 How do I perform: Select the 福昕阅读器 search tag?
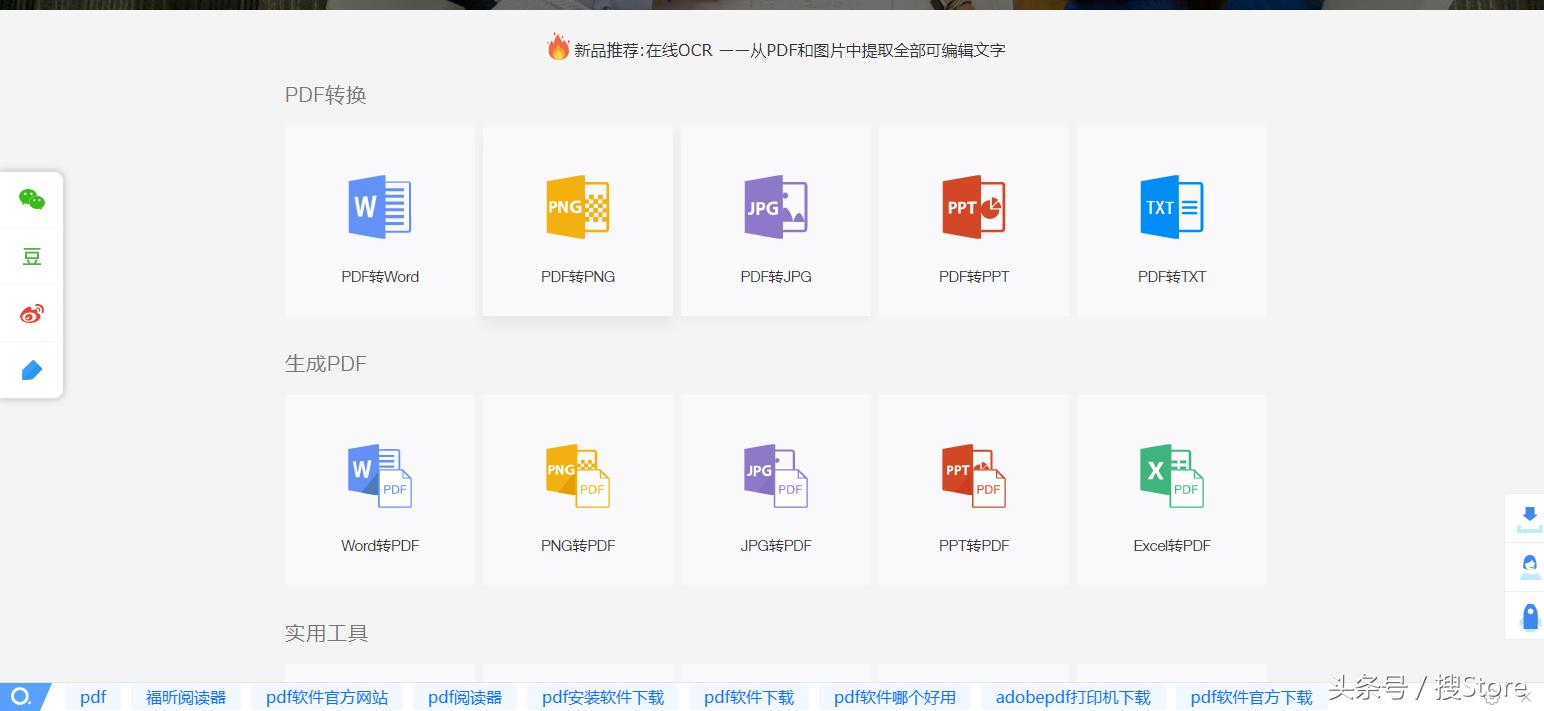click(x=186, y=697)
